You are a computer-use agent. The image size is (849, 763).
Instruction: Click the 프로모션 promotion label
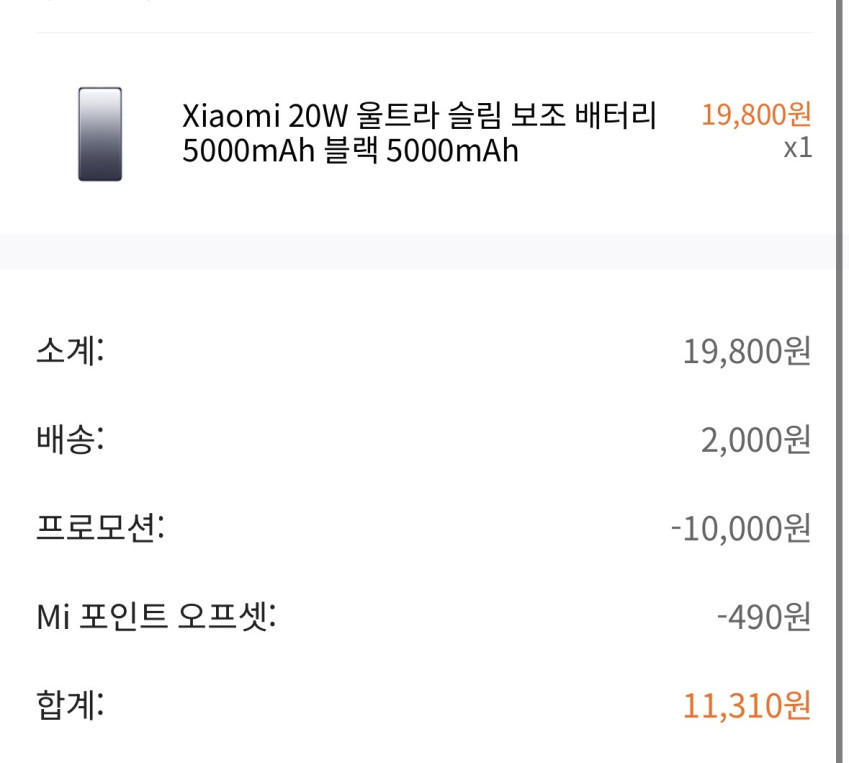coord(100,527)
